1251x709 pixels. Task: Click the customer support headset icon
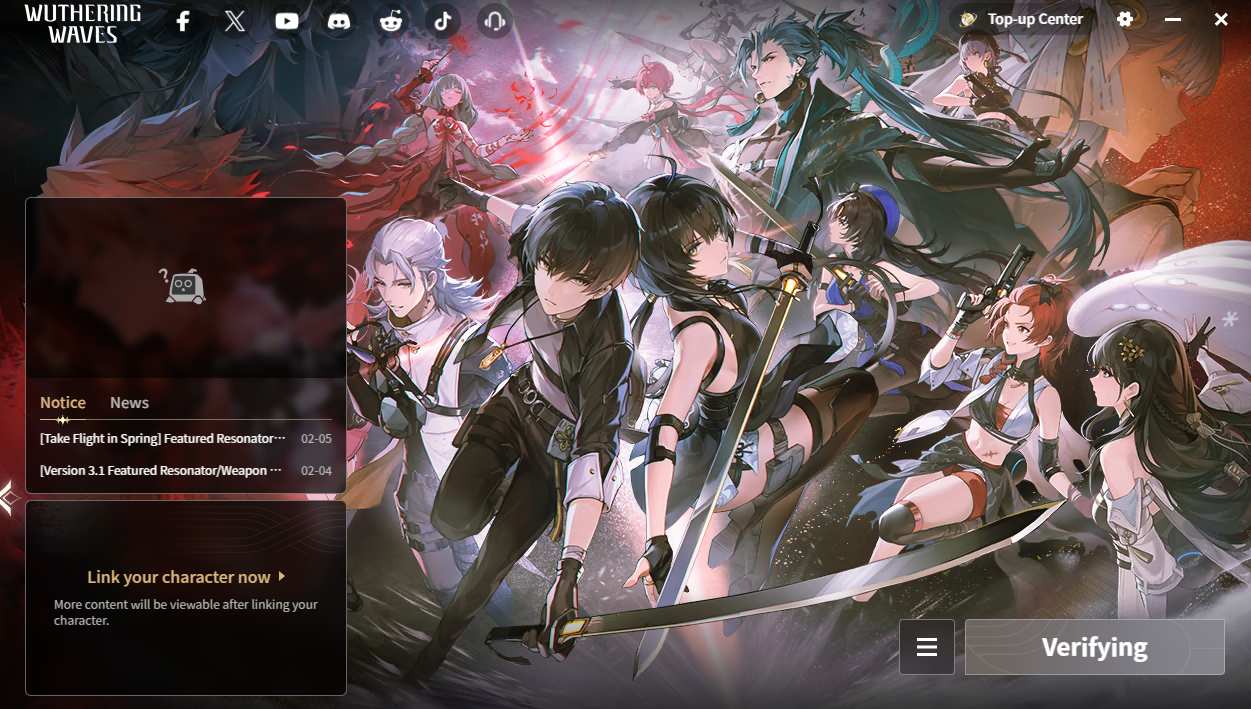pyautogui.click(x=495, y=21)
